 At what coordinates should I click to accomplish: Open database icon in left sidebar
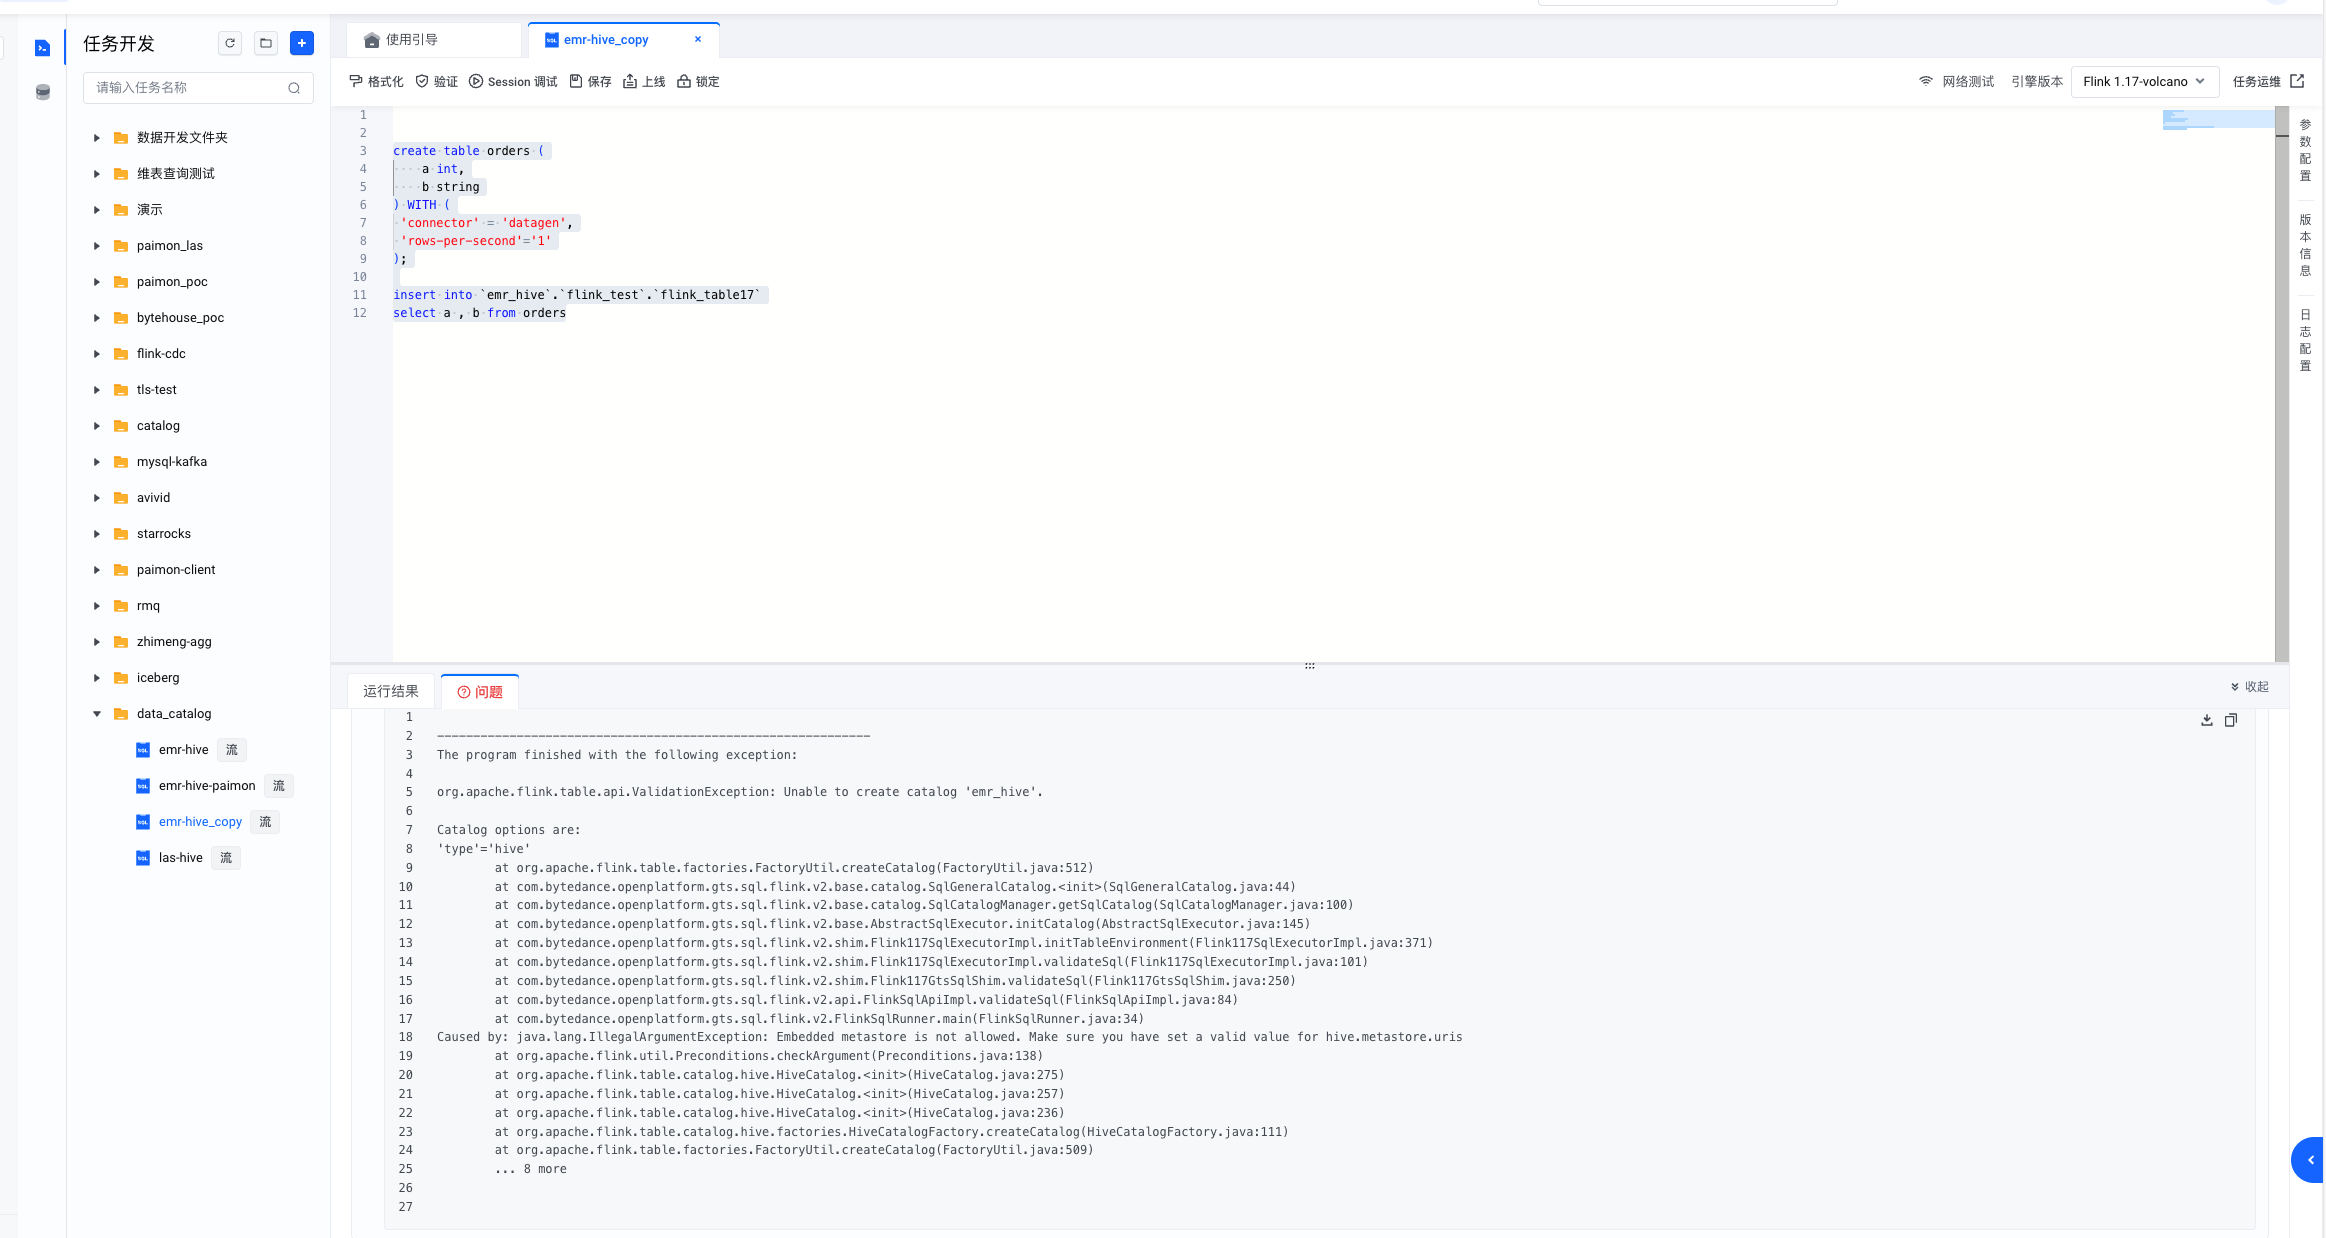pos(42,92)
